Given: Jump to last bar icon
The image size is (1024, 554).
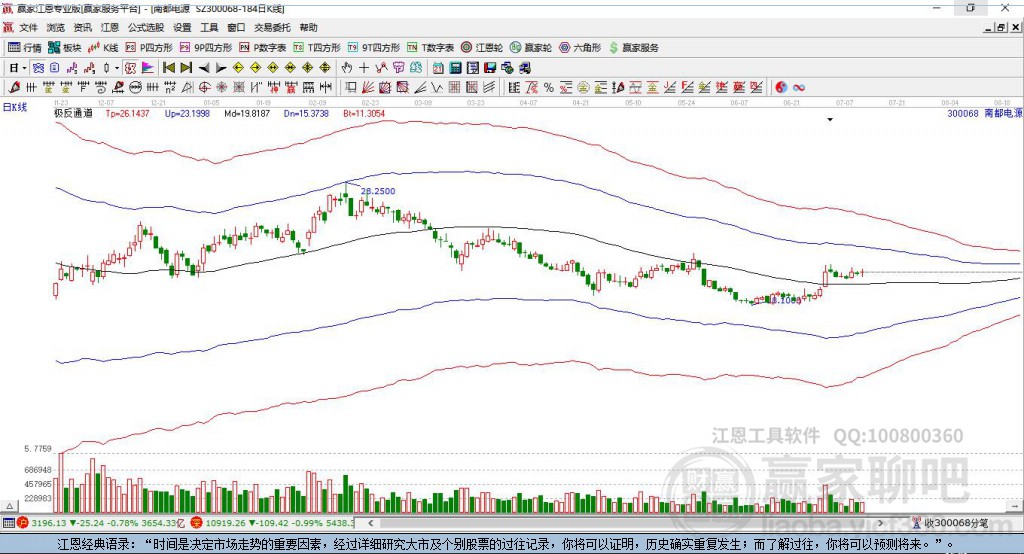Looking at the screenshot, I should click(186, 68).
